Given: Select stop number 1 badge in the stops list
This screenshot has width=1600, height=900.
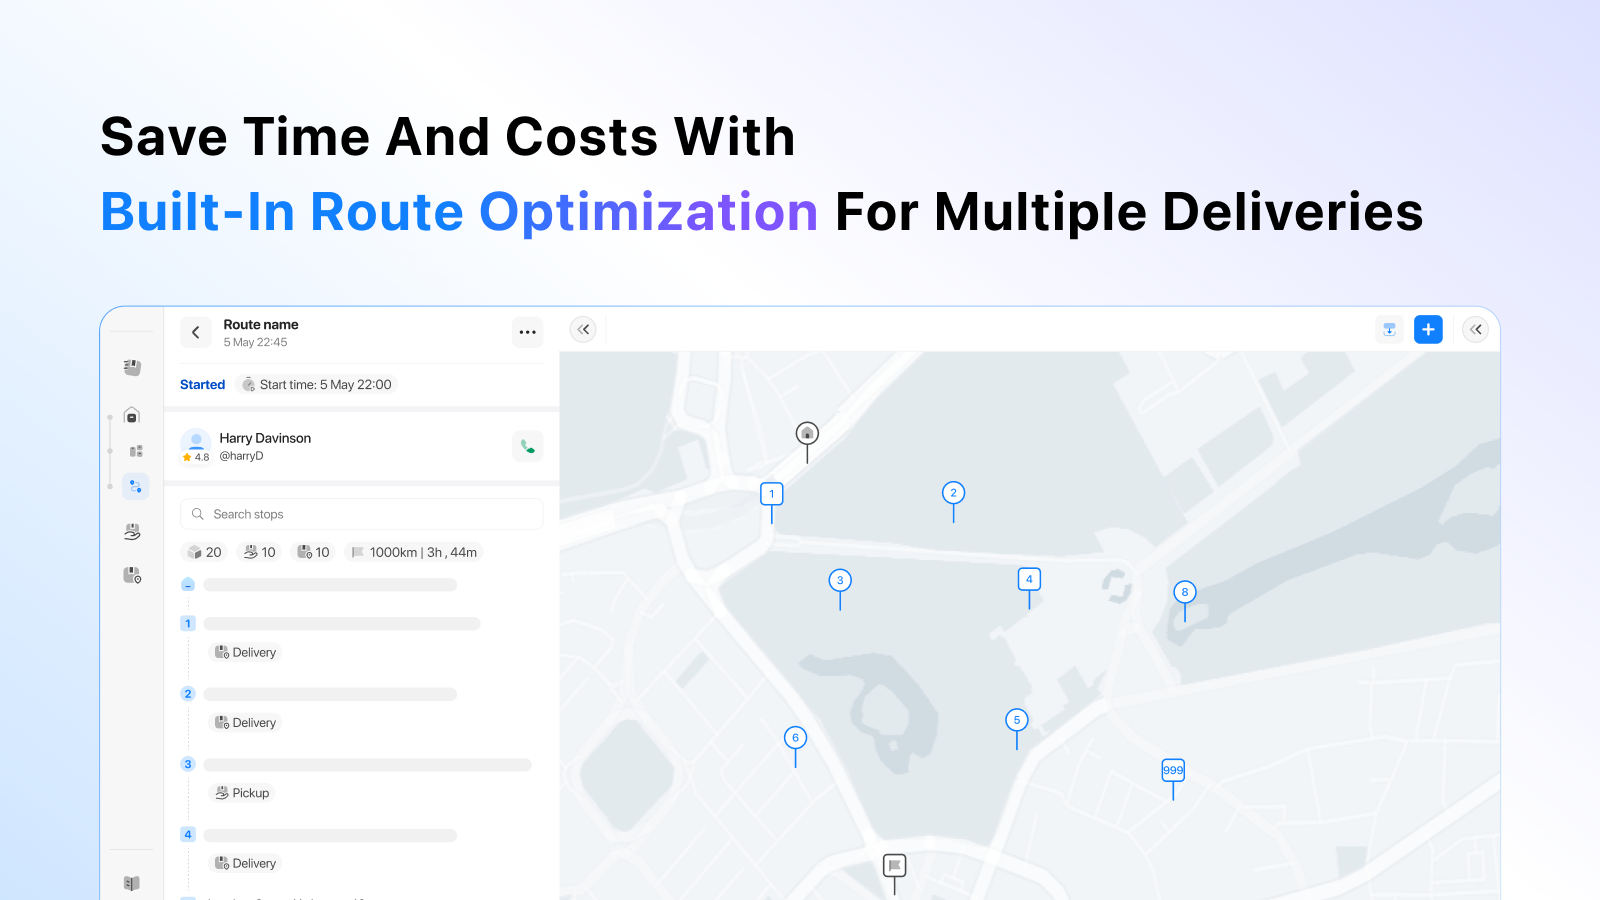Looking at the screenshot, I should tap(188, 623).
